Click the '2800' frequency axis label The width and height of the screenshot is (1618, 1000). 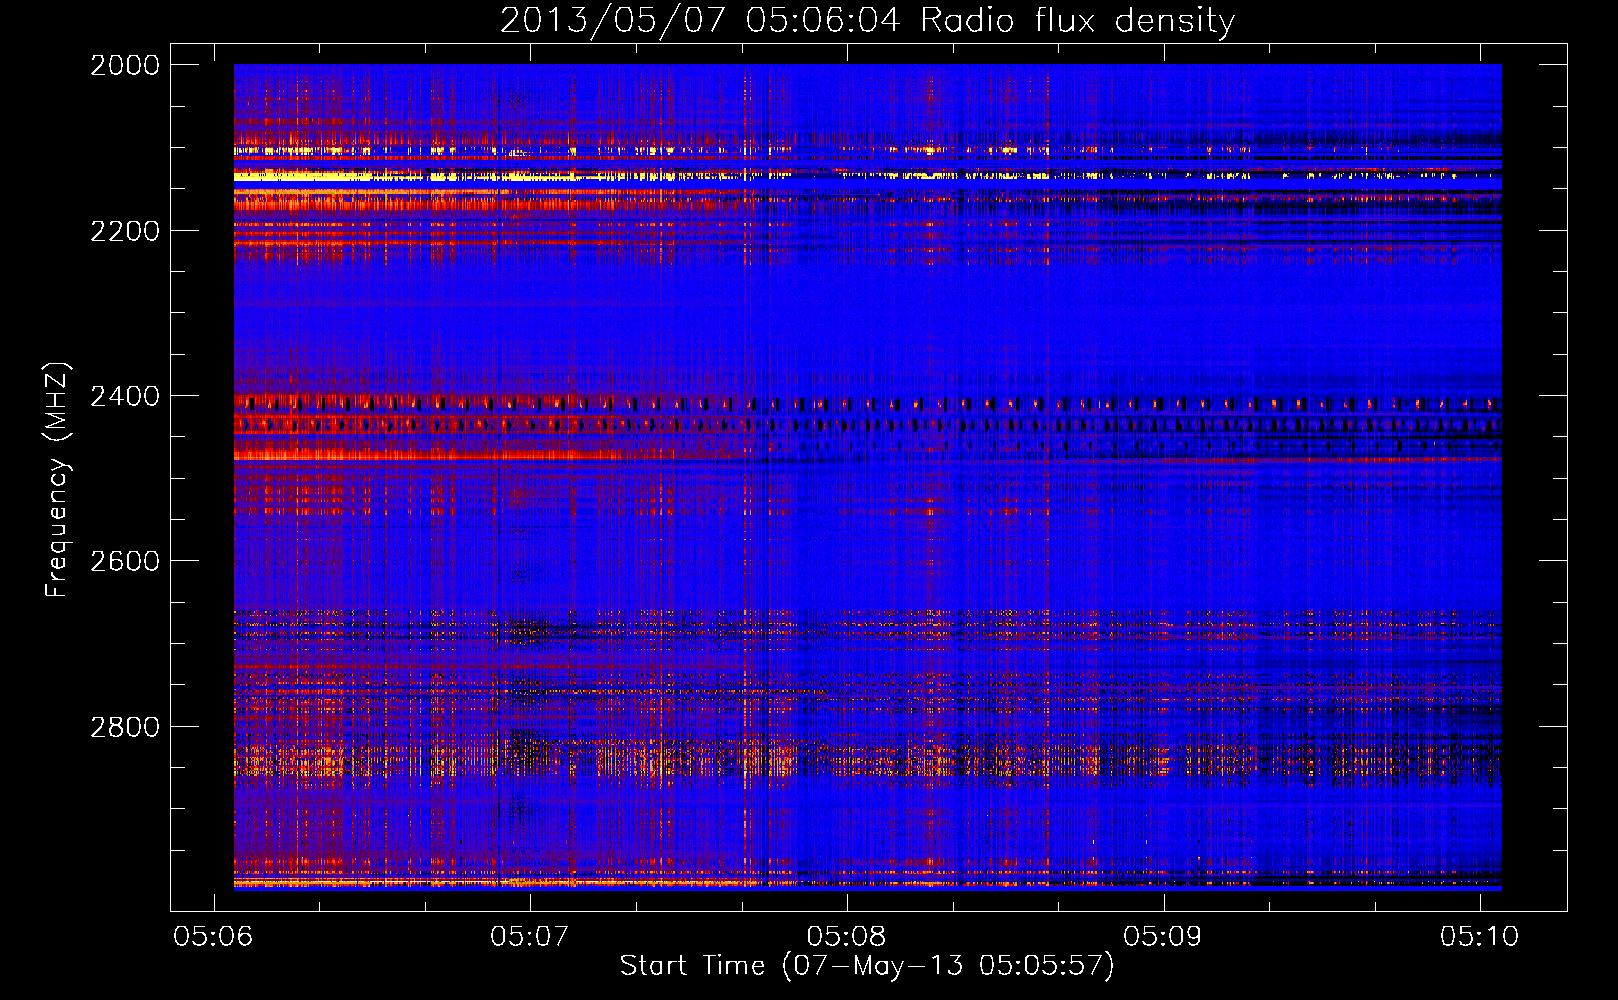pos(125,726)
